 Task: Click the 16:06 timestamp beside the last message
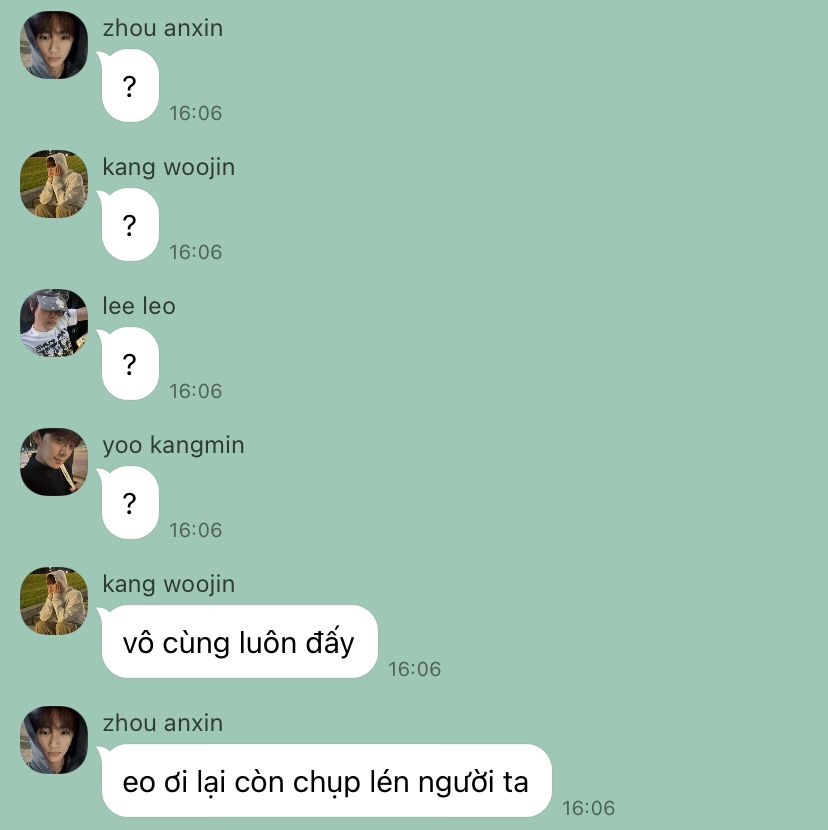(589, 808)
